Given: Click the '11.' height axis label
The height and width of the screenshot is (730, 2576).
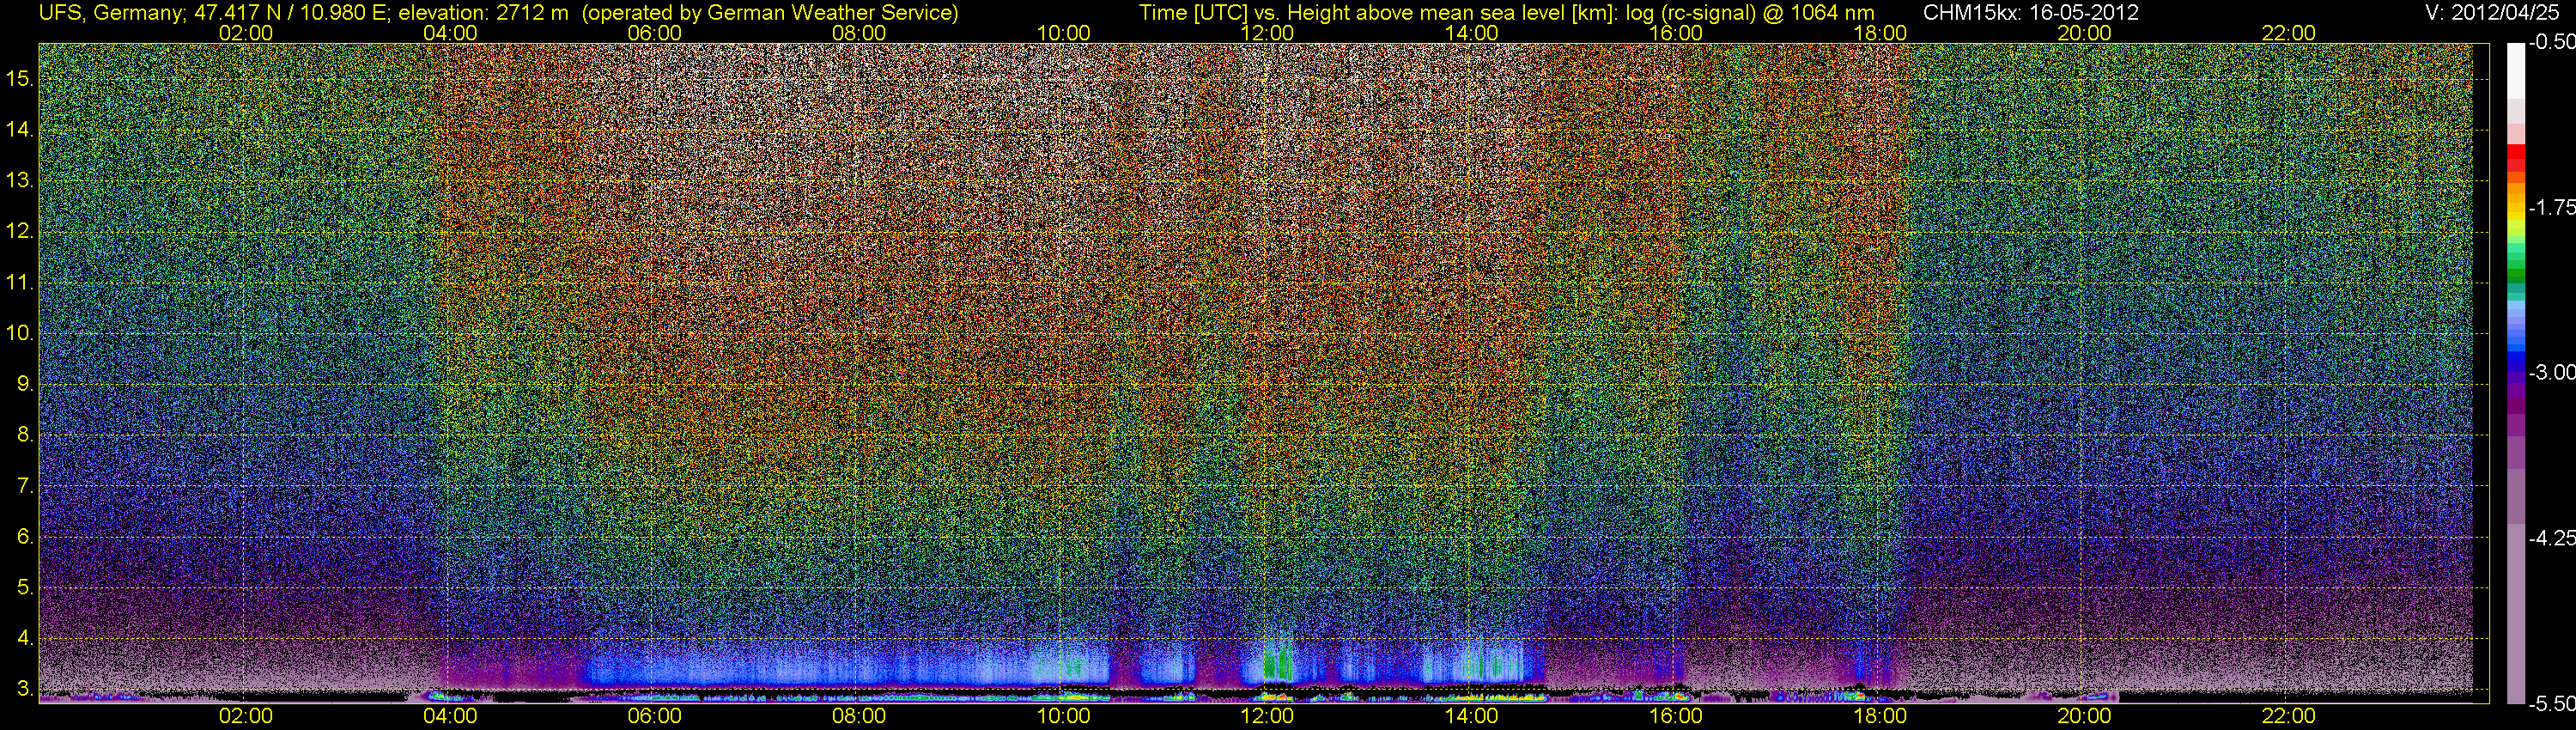Looking at the screenshot, I should (x=20, y=283).
